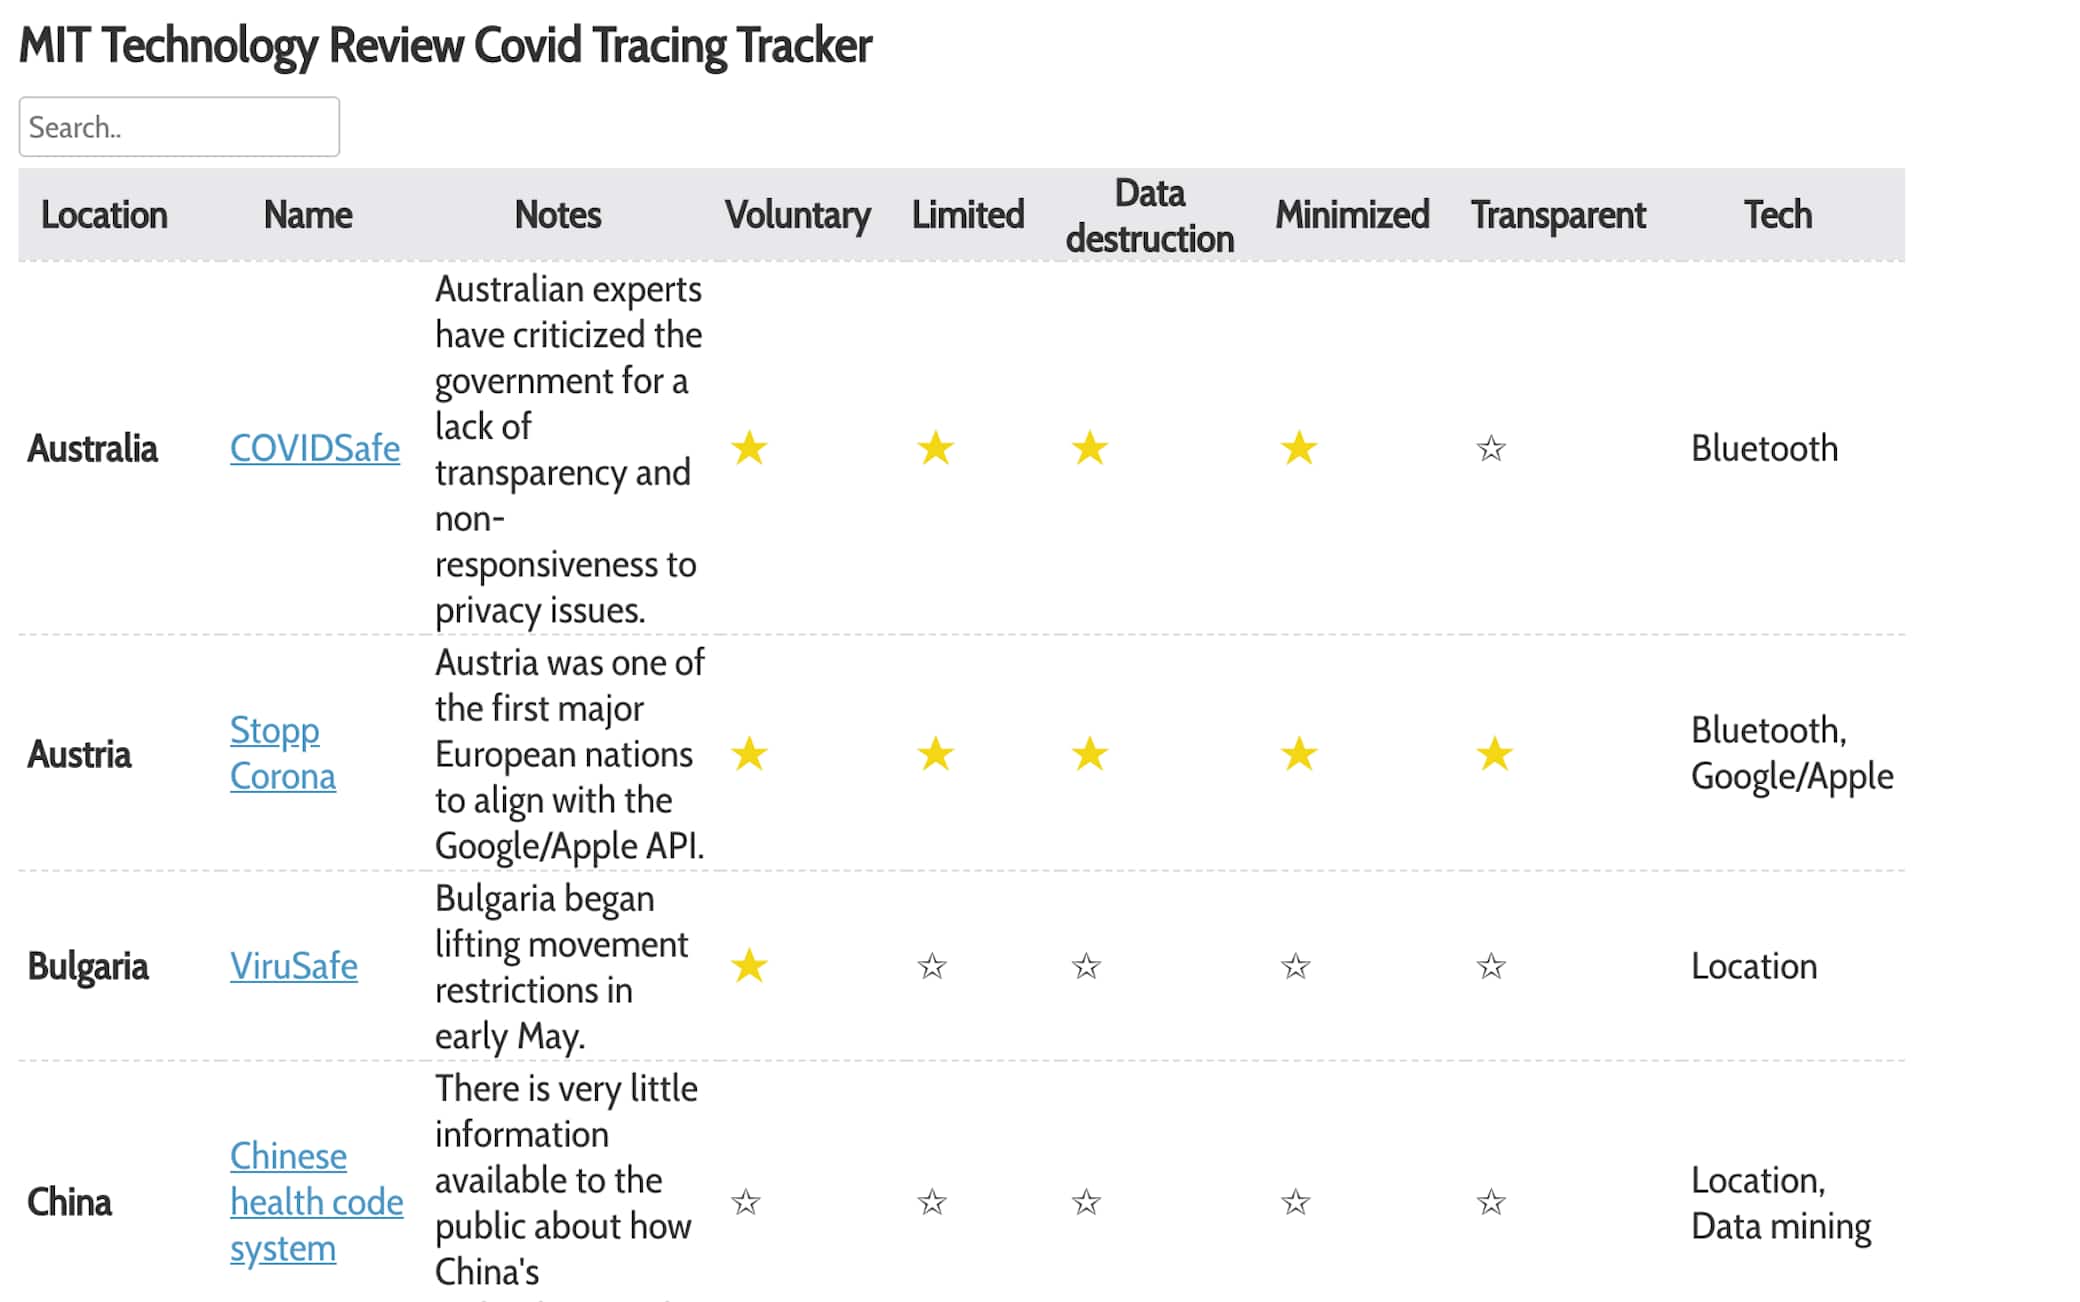Click China's empty Voluntary star
This screenshot has height=1302, width=2080.
[746, 1202]
